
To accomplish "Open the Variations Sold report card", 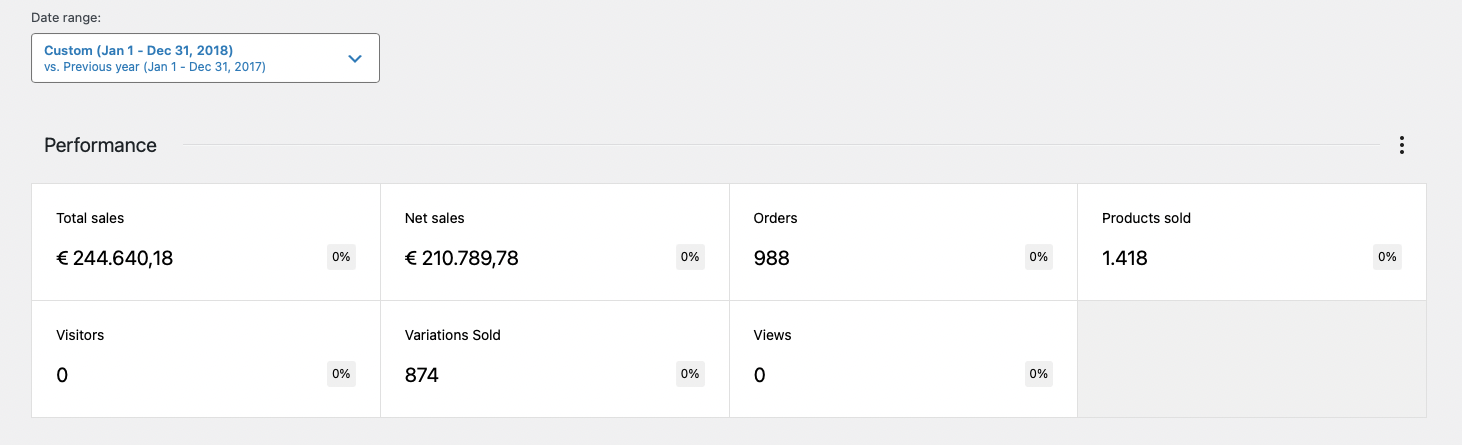I will (x=555, y=359).
